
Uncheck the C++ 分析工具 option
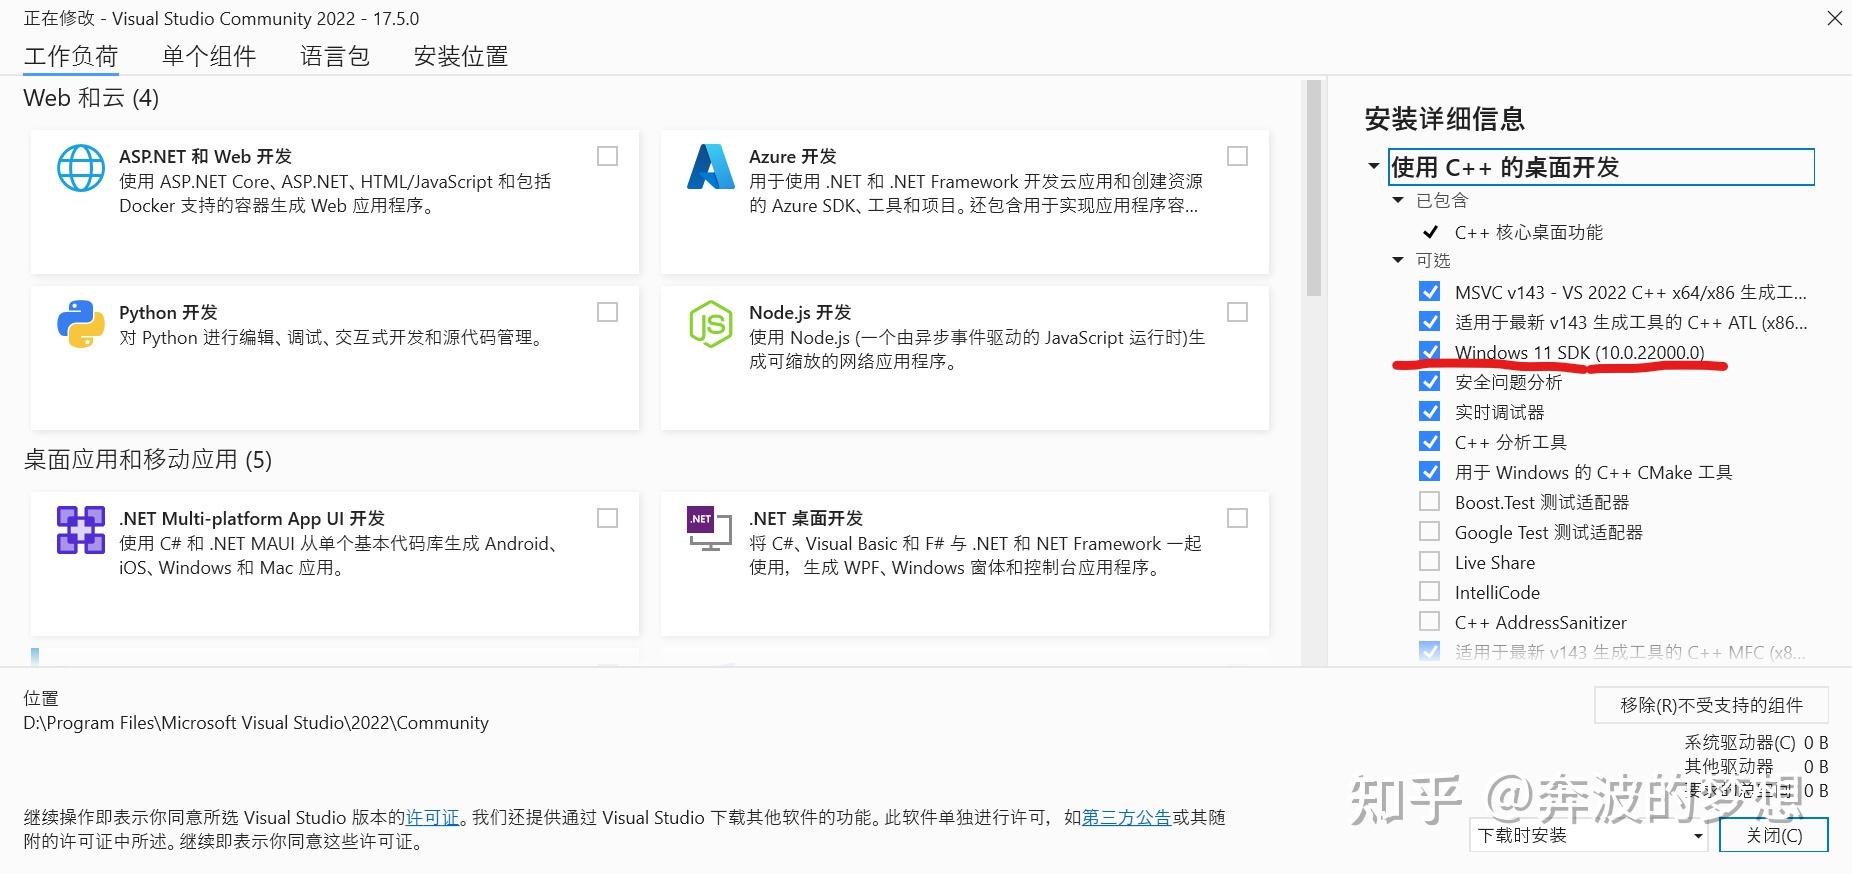pyautogui.click(x=1430, y=442)
